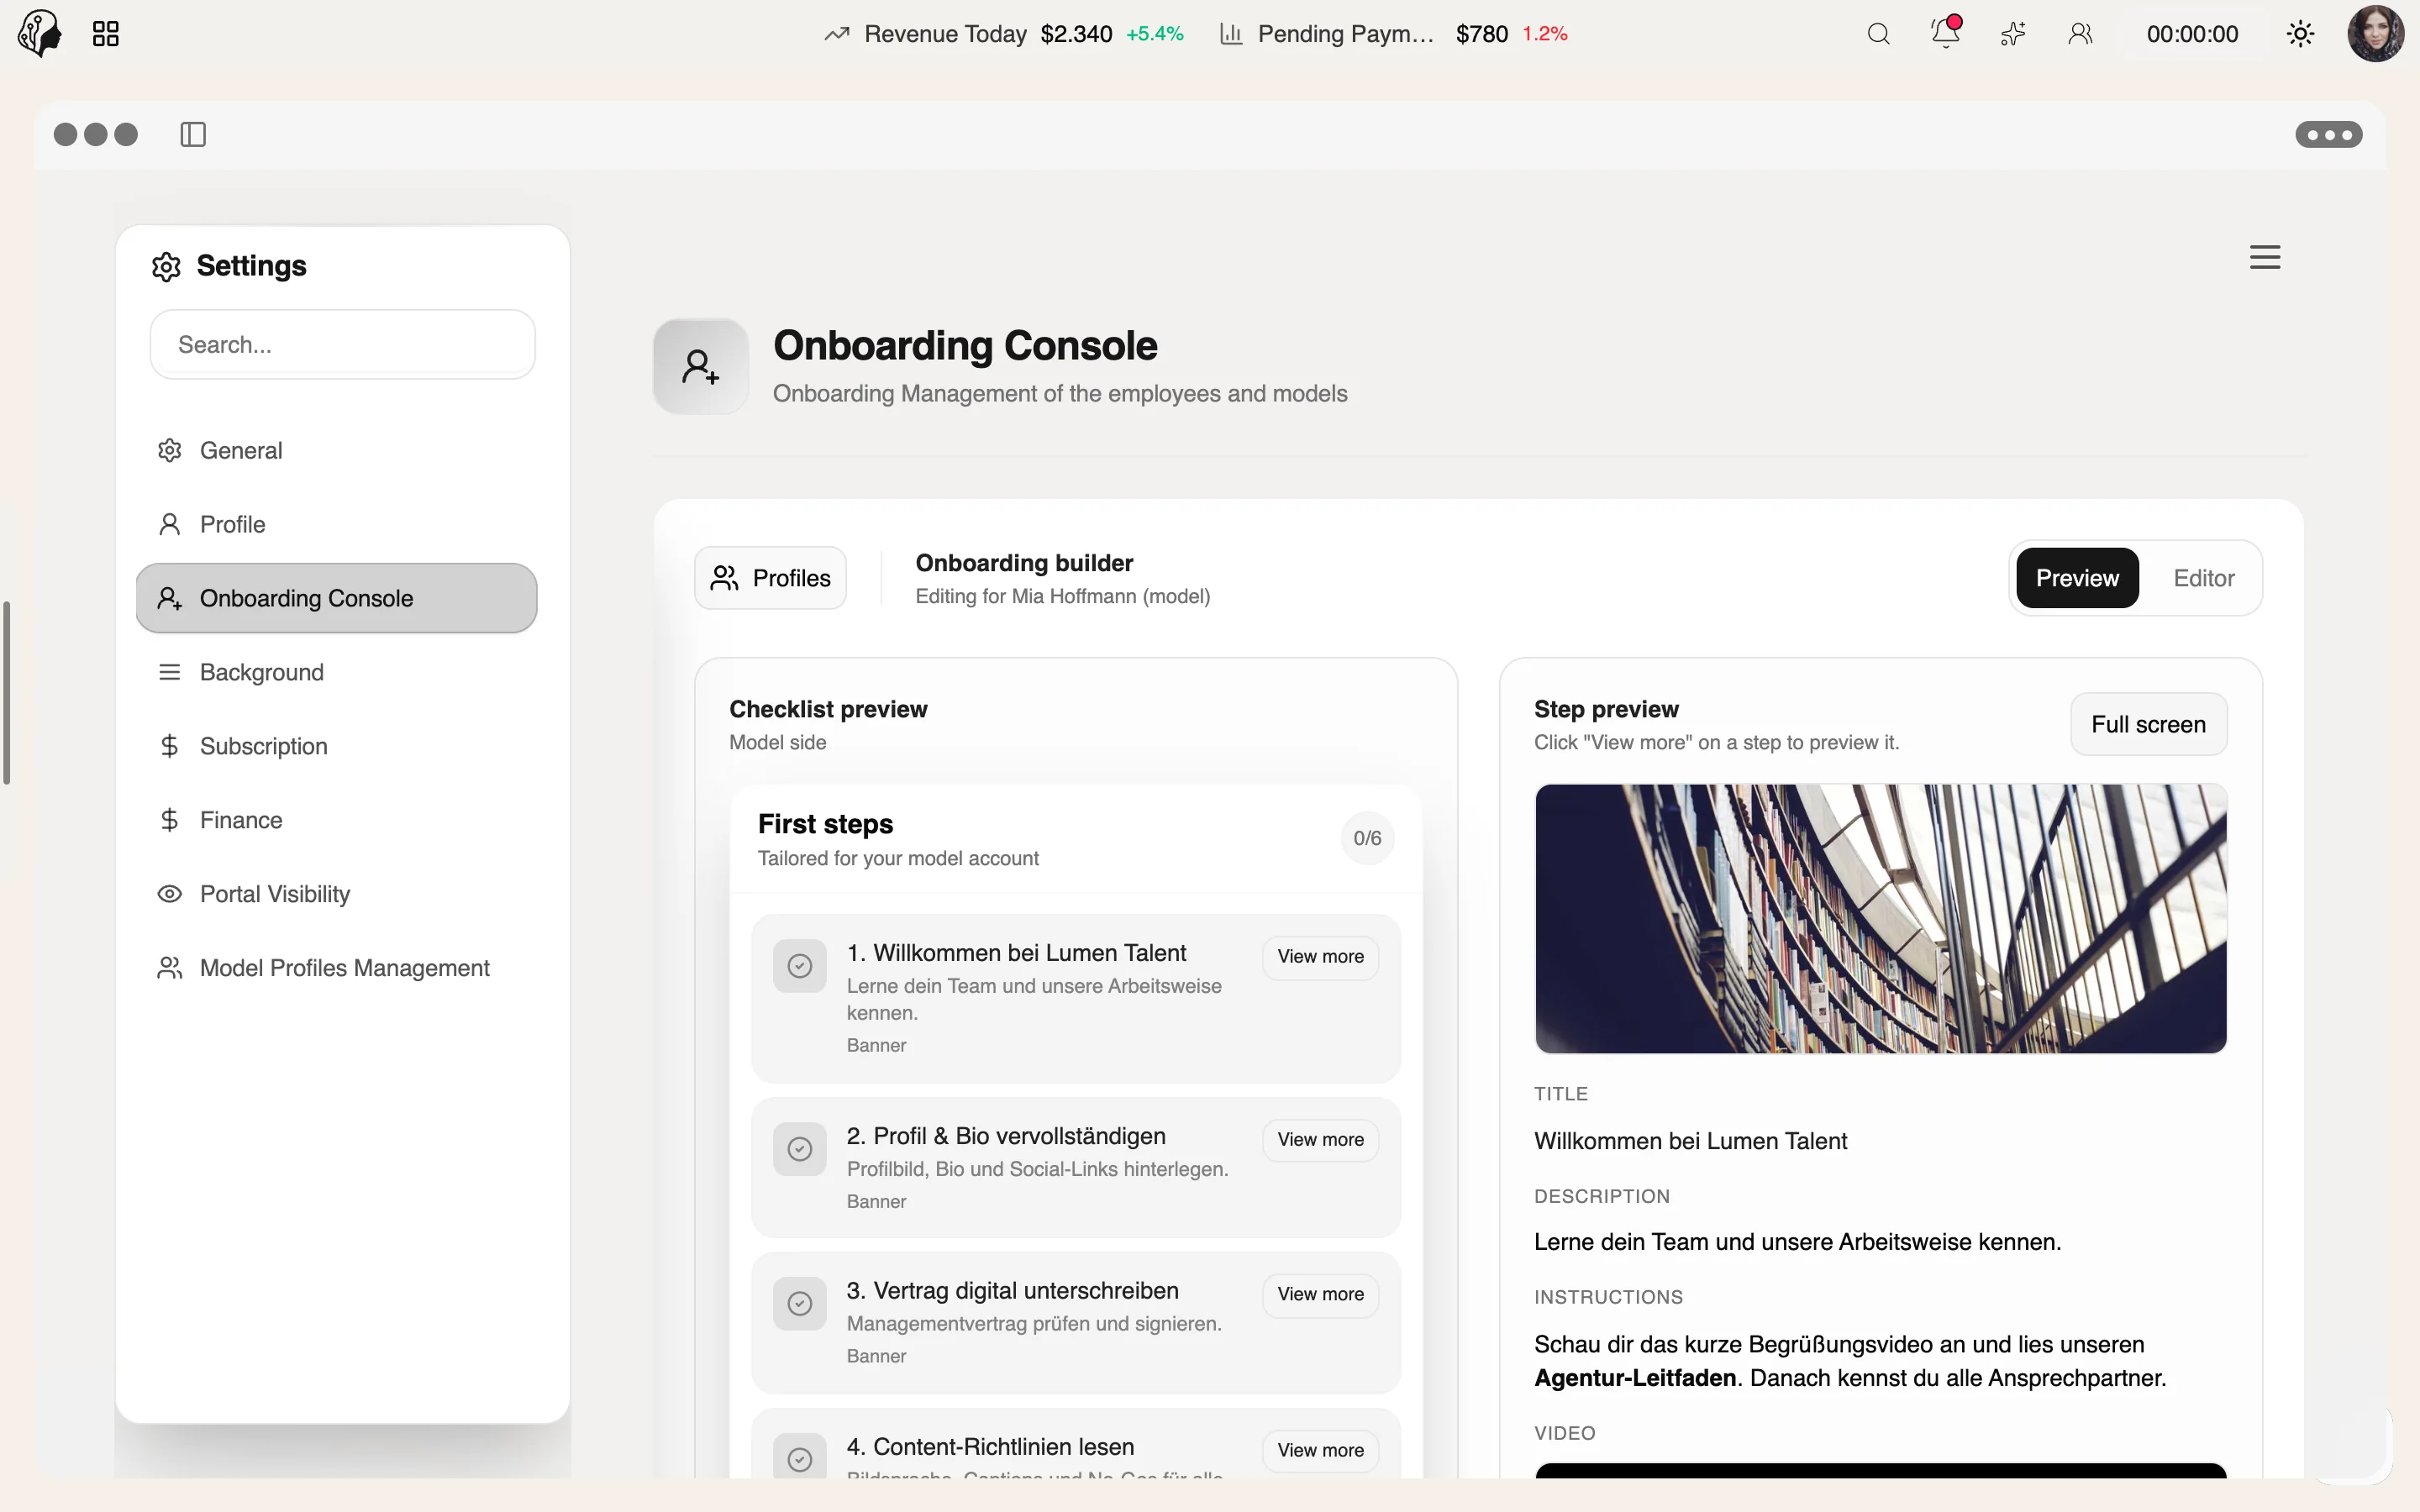Screen dimensions: 2420x1512
Task: Open Subscription settings
Action: [337, 746]
